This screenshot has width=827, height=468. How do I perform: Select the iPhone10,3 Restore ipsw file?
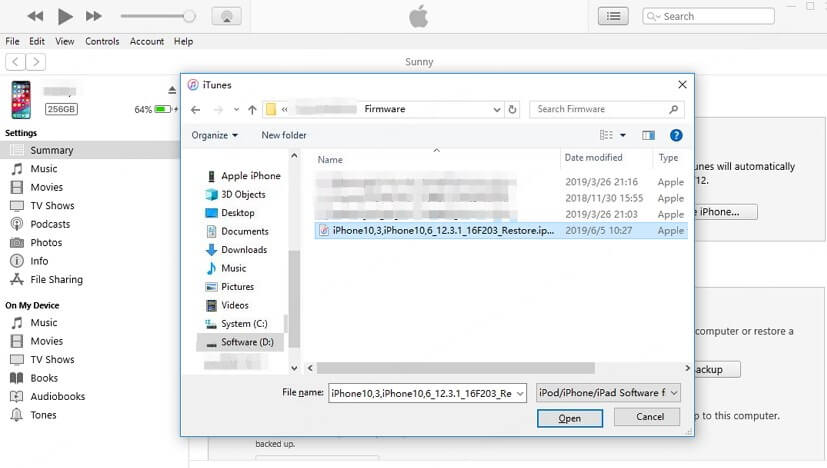[x=440, y=230]
